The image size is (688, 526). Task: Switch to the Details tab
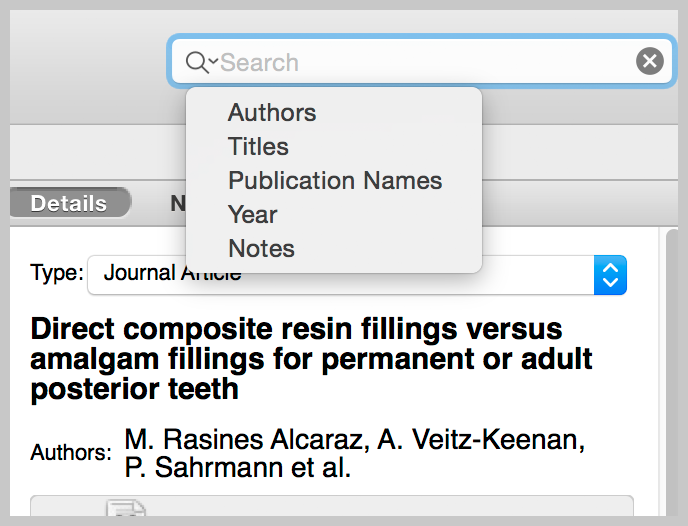click(69, 203)
